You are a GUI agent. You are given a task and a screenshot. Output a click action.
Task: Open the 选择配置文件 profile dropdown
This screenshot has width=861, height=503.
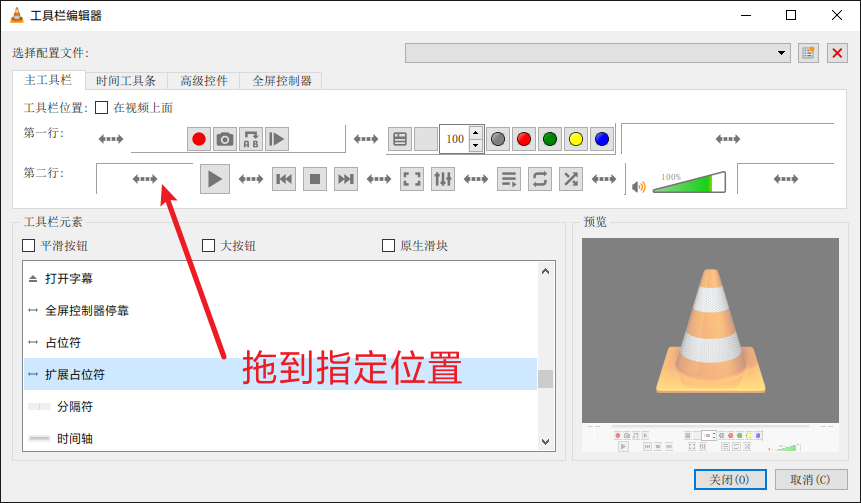point(598,53)
